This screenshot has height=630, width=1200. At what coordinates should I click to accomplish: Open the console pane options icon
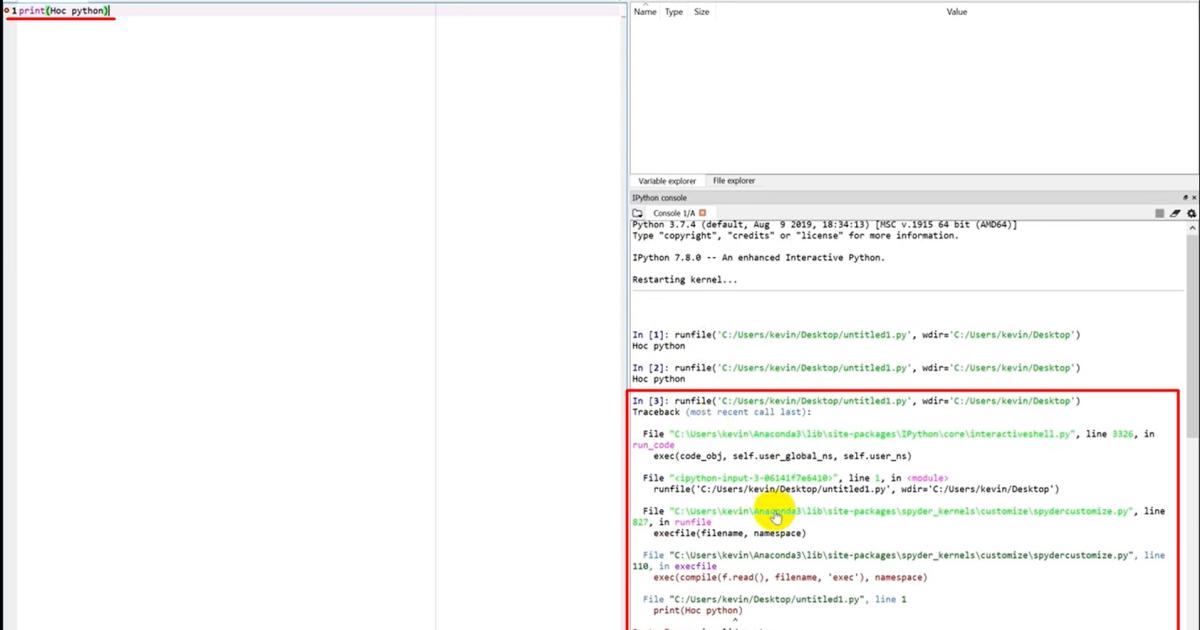1186,197
